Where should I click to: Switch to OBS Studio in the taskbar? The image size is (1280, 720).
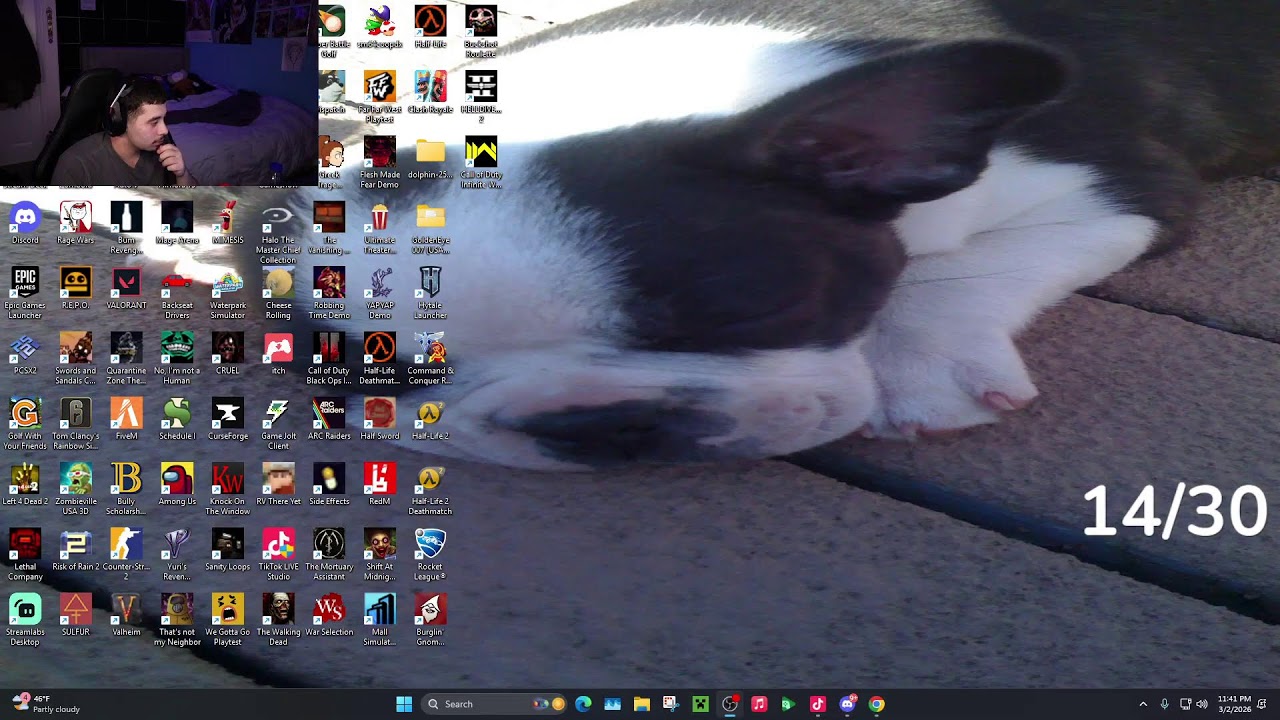click(730, 704)
